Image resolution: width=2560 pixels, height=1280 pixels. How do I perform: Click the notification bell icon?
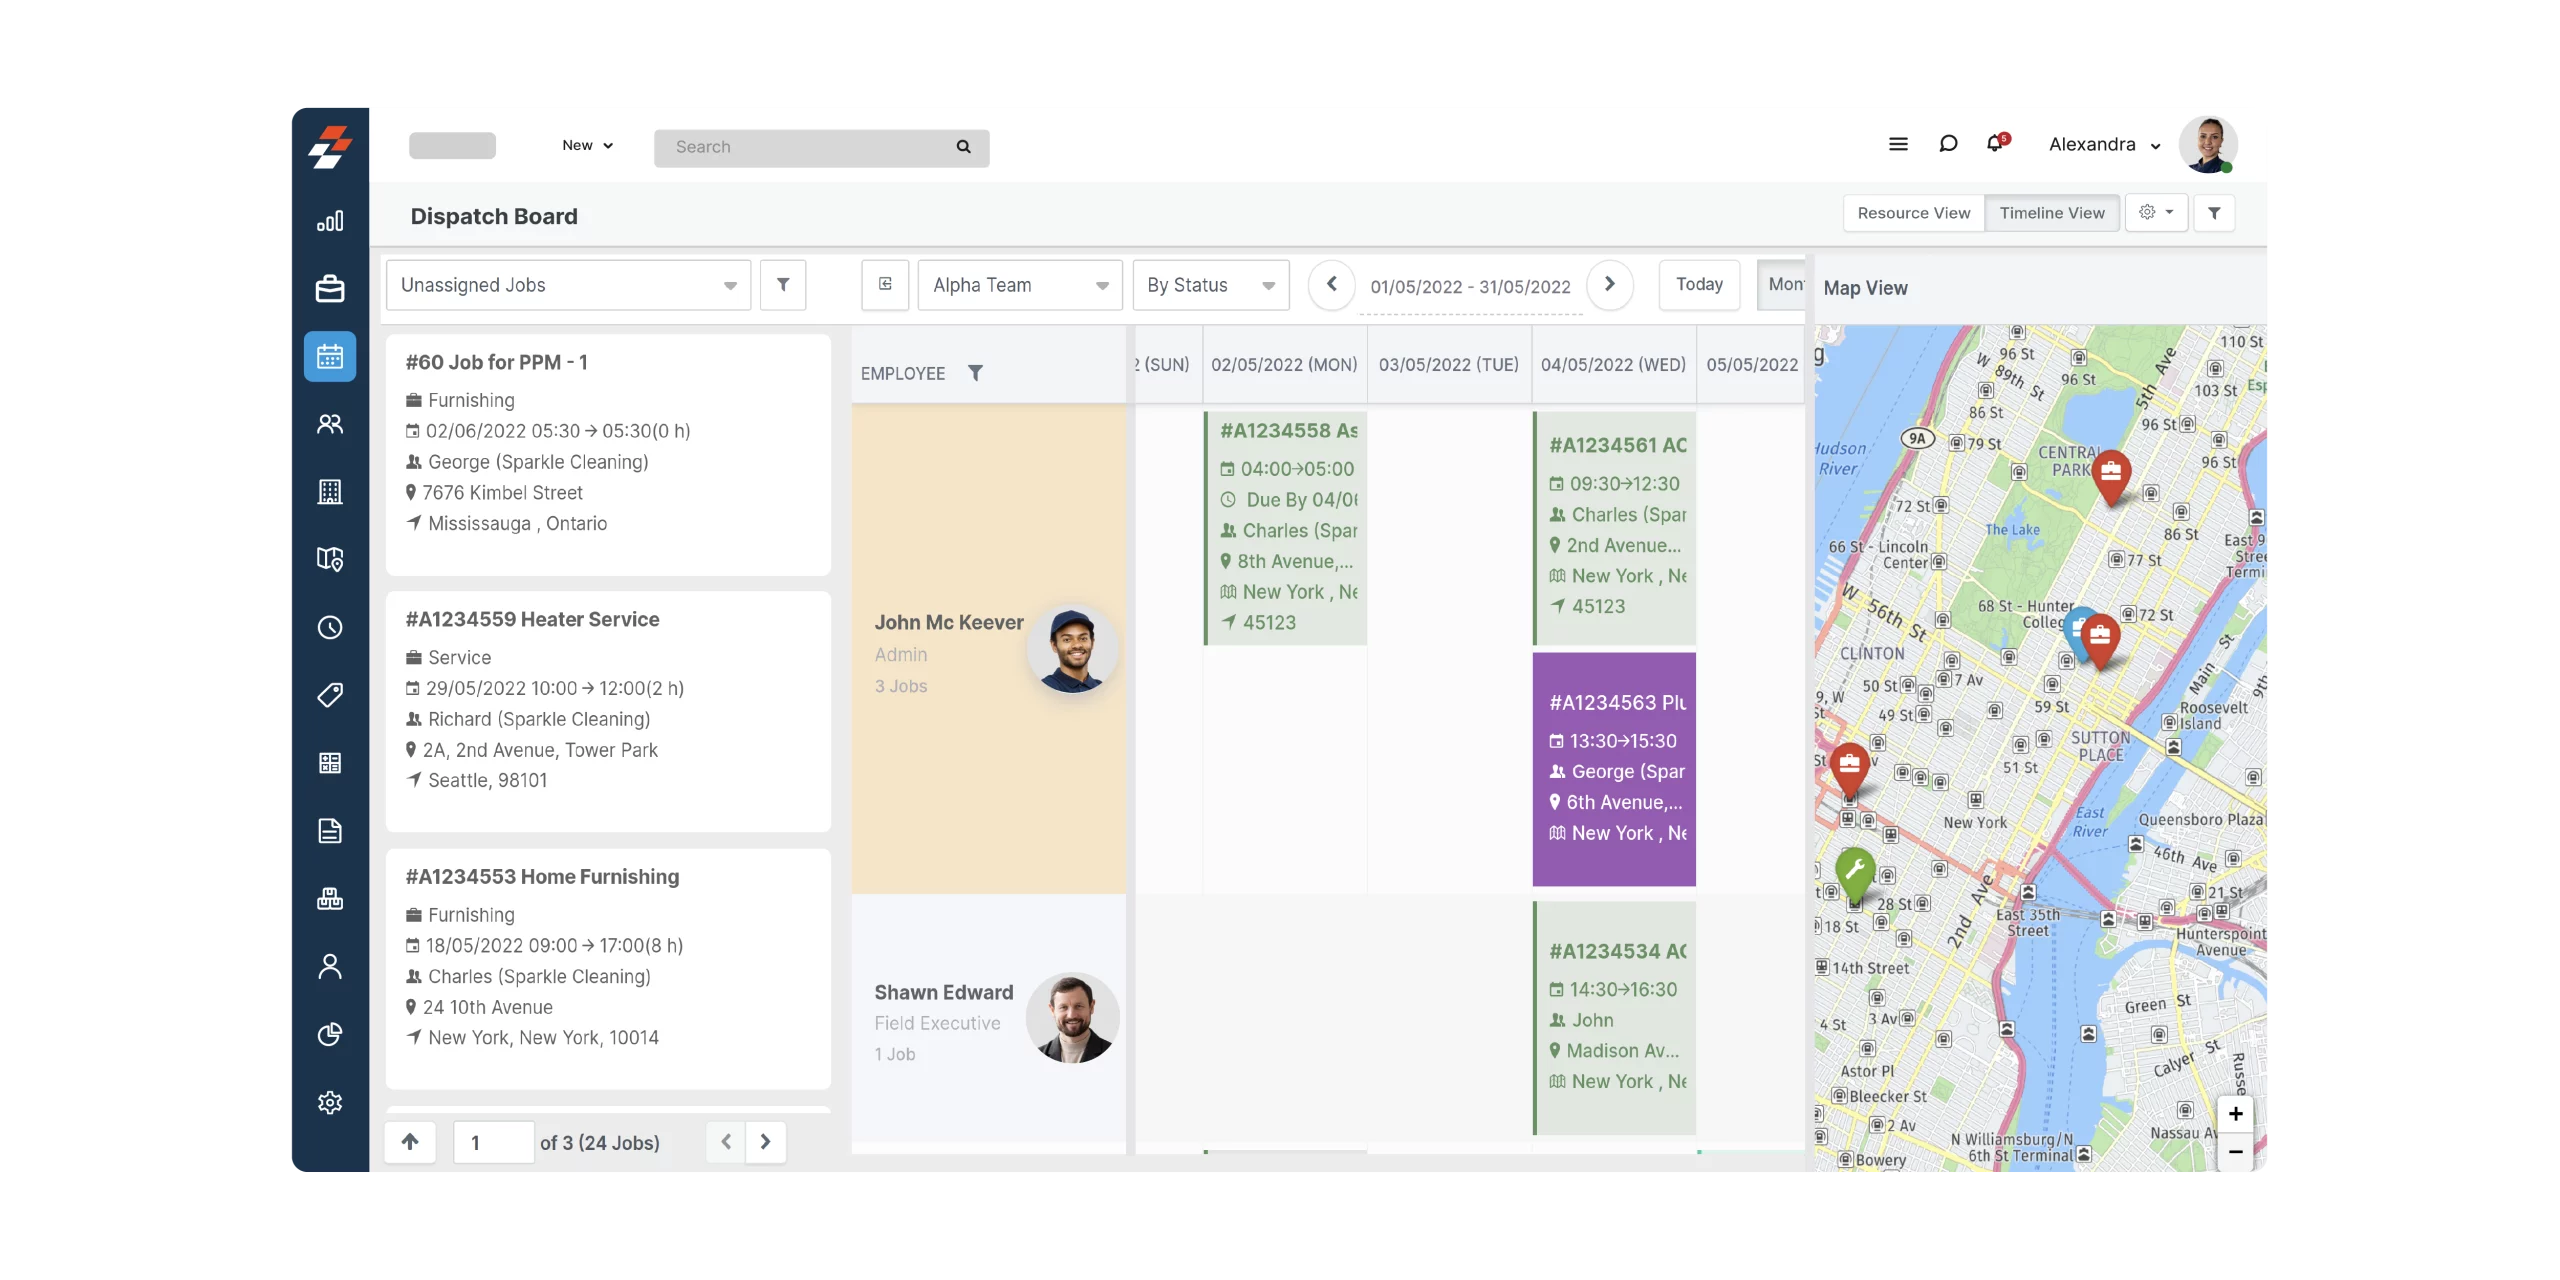pos(1995,144)
